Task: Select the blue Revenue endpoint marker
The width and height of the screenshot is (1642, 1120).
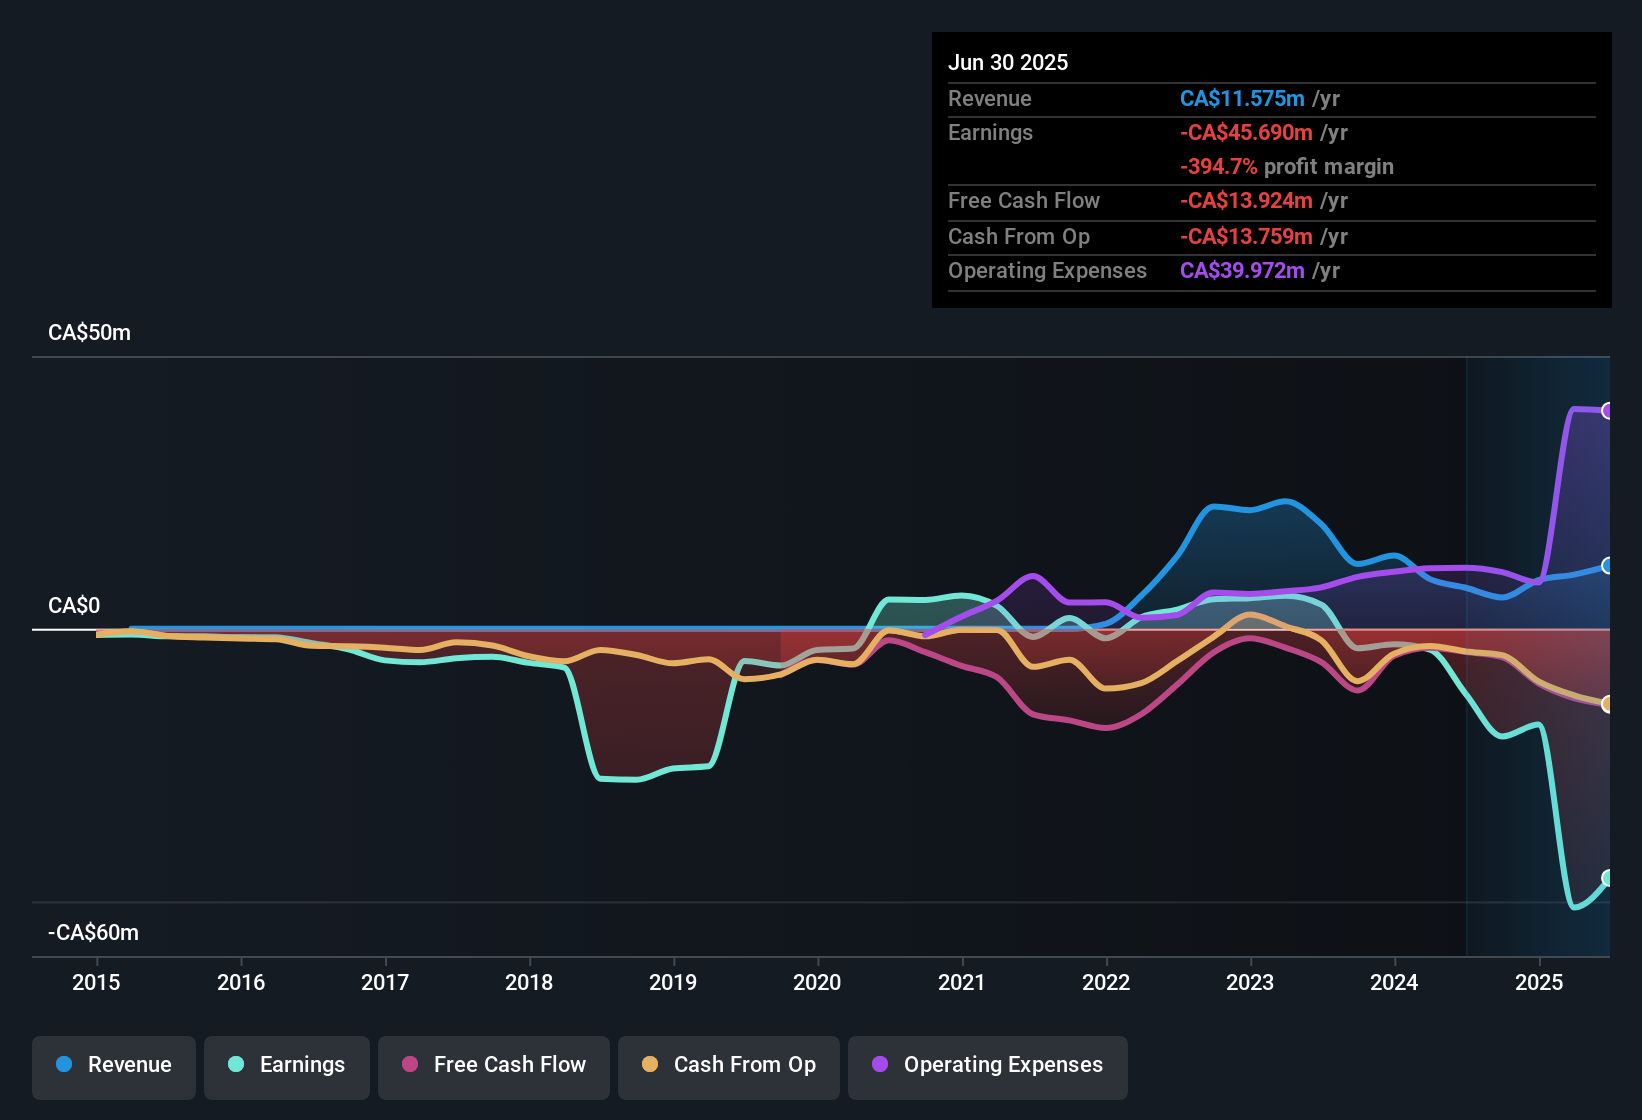Action: 1608,566
